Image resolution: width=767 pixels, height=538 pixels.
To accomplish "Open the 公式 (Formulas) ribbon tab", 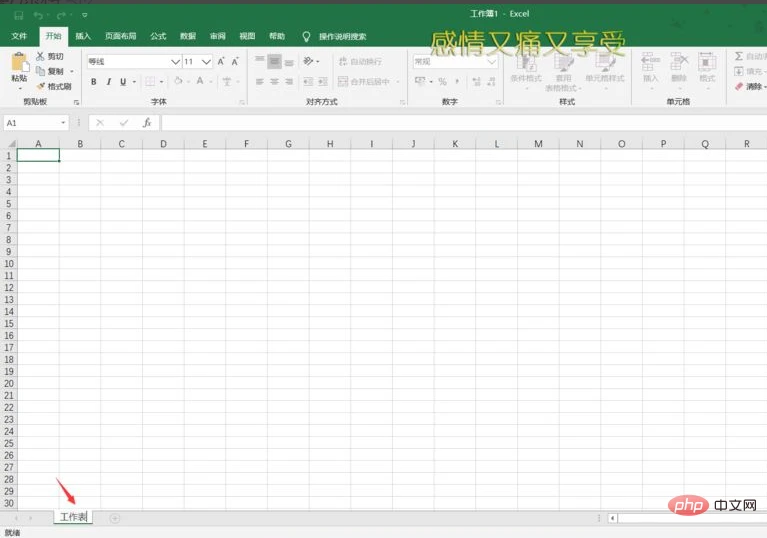I will click(158, 36).
